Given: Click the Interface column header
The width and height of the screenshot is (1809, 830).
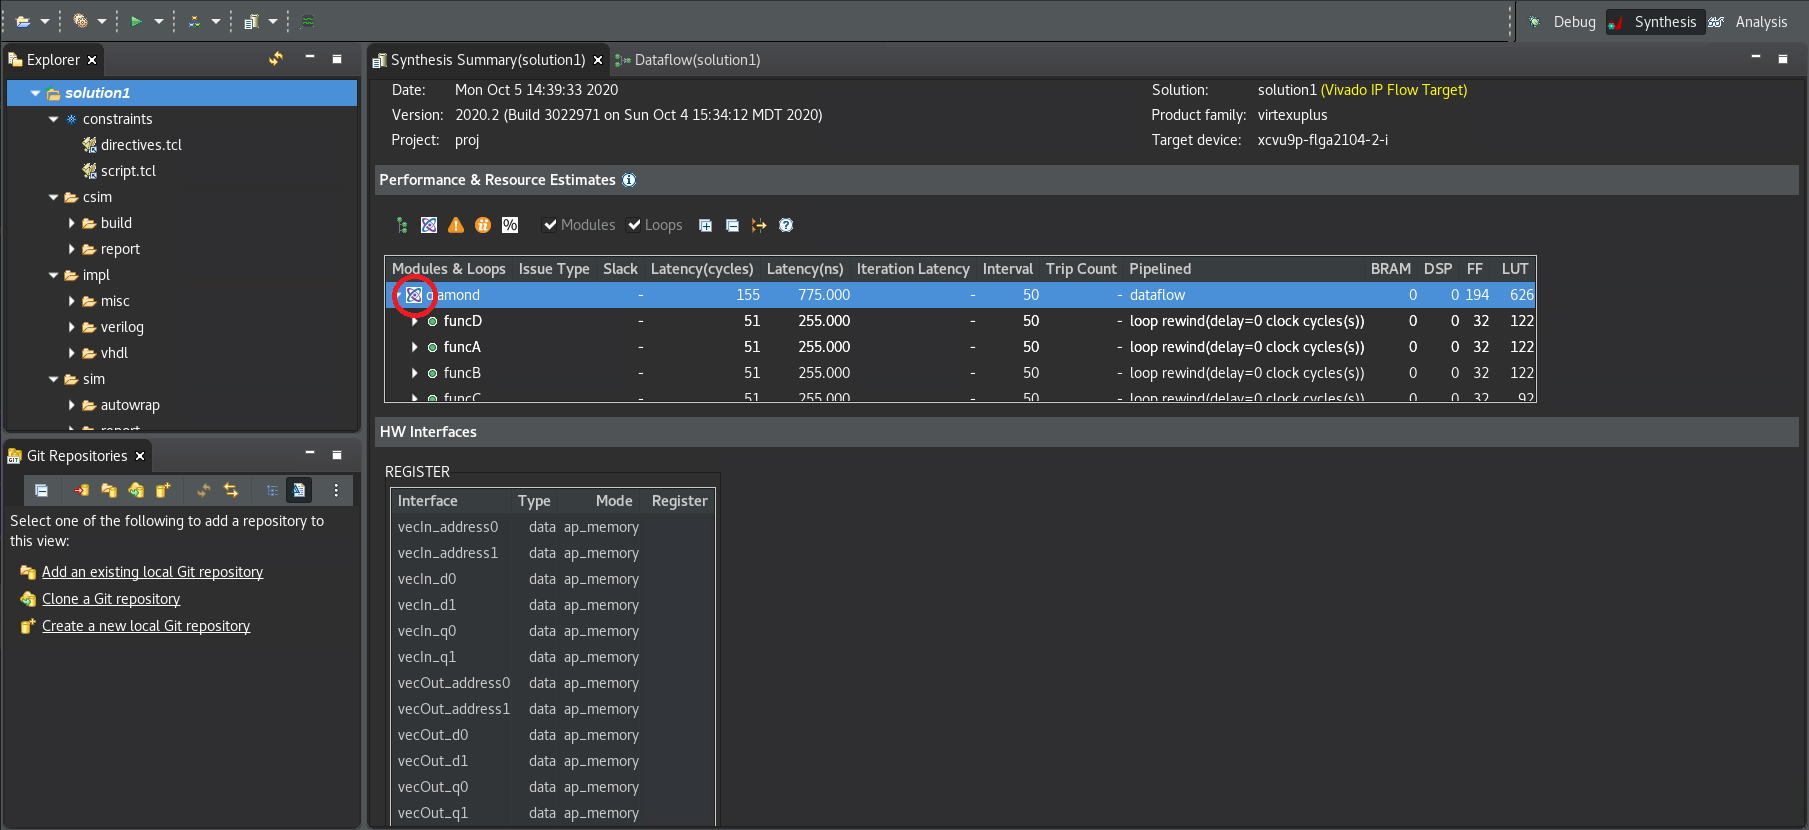Looking at the screenshot, I should point(427,501).
